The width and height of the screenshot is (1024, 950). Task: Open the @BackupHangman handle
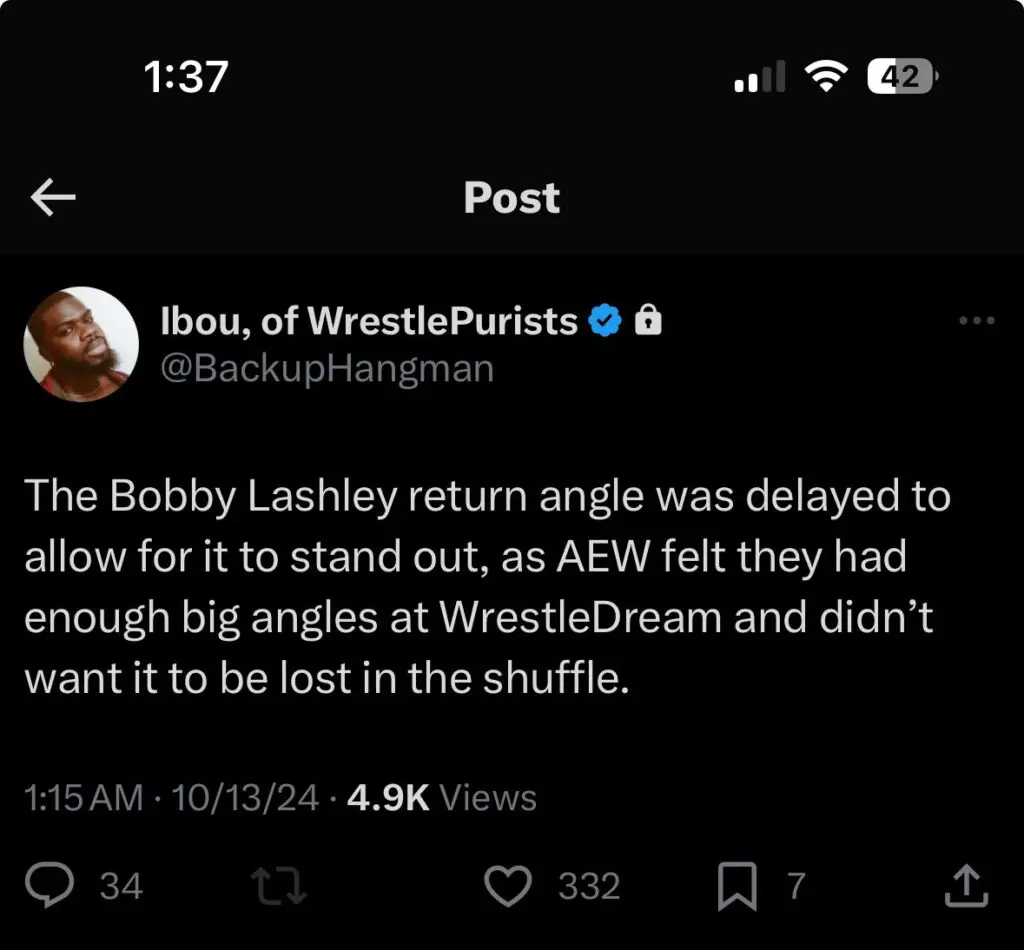point(327,369)
